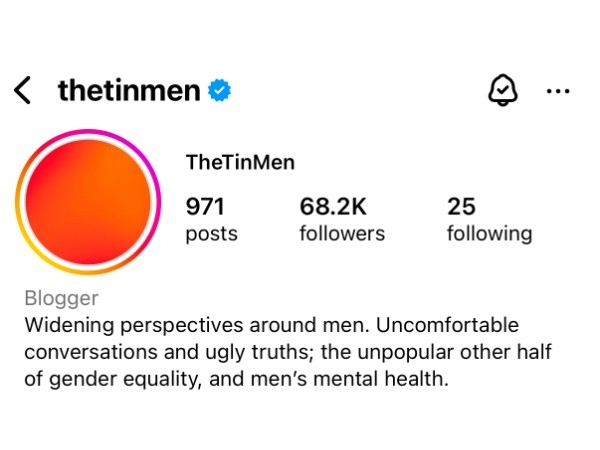Open the 25 following number

[x=461, y=207]
